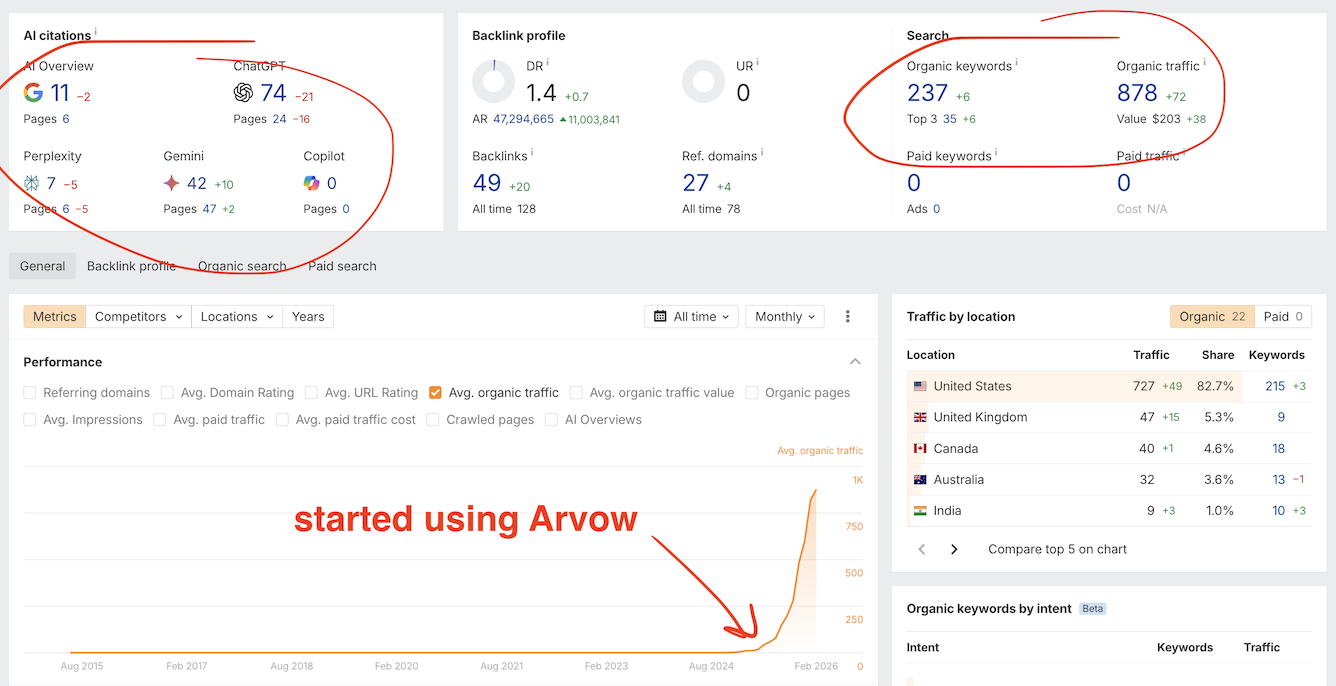Click the Copilot logo icon

[x=312, y=183]
